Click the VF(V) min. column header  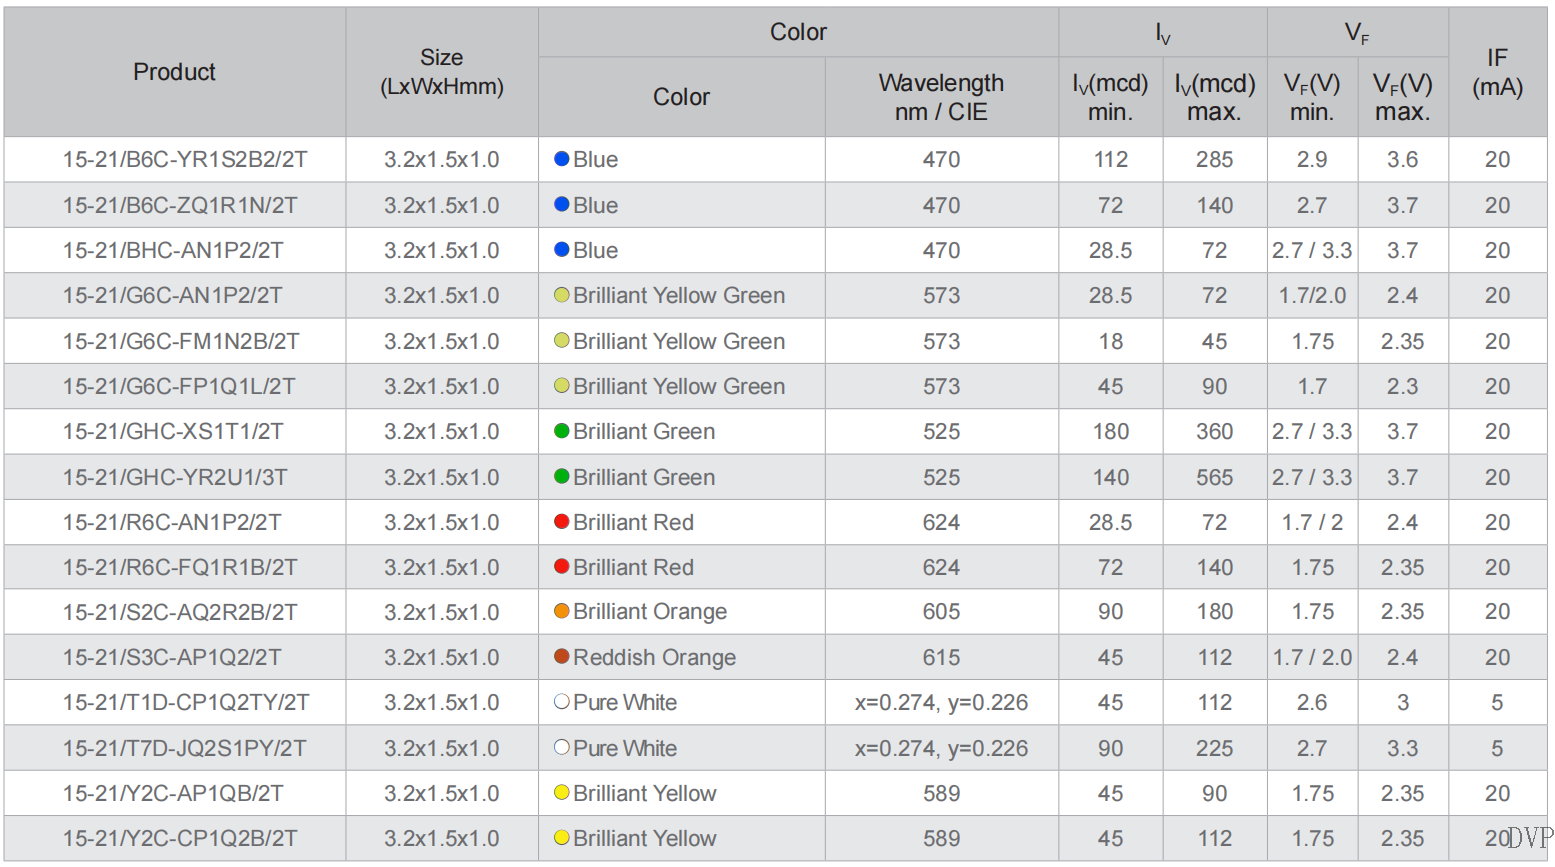pyautogui.click(x=1312, y=97)
